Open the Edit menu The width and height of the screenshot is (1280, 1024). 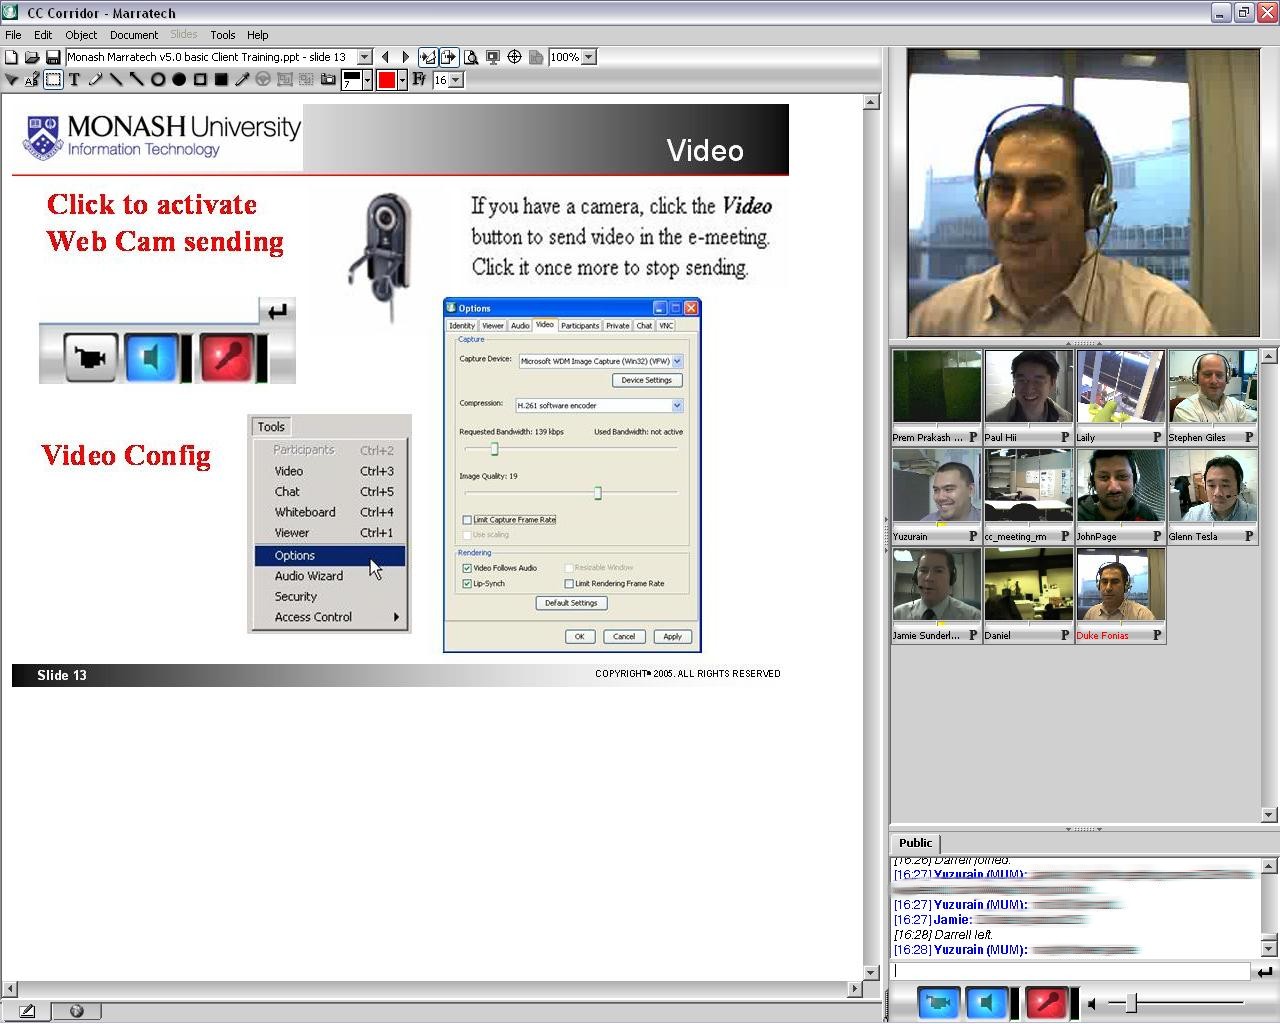(x=43, y=35)
